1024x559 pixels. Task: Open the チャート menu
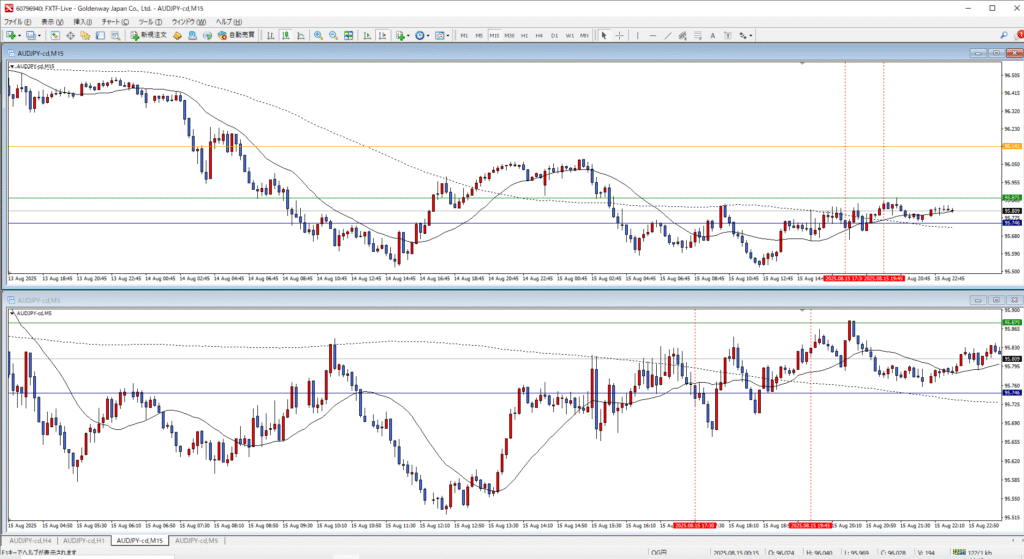click(x=115, y=22)
